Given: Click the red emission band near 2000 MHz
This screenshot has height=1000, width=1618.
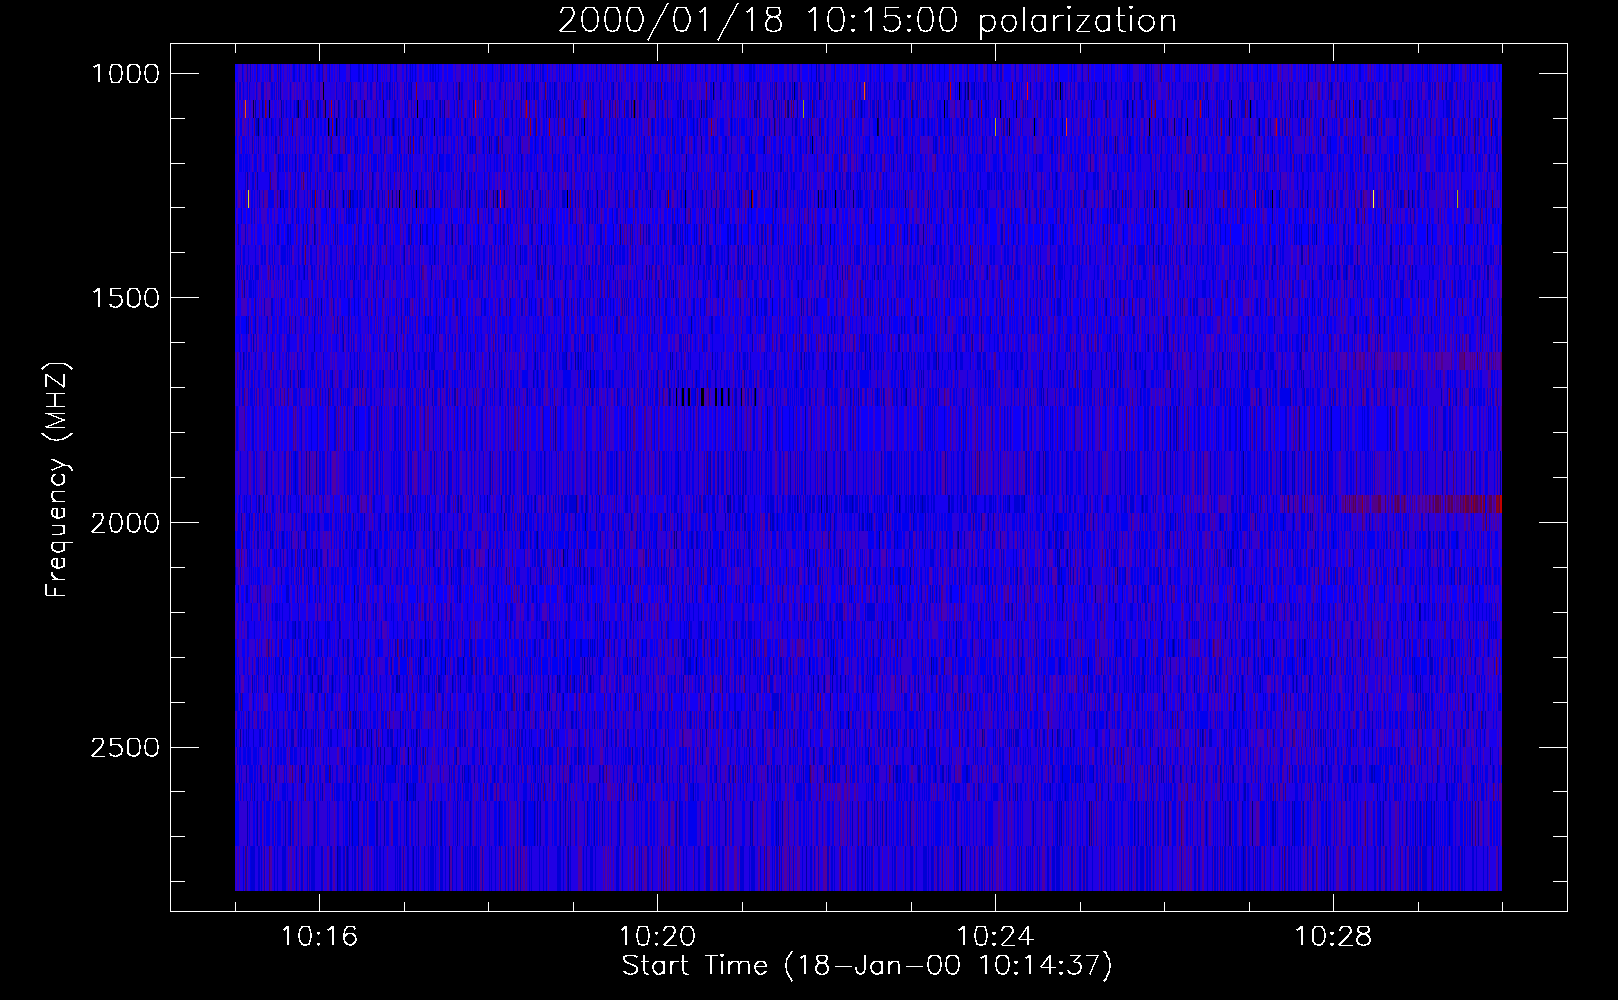Looking at the screenshot, I should click(x=1420, y=504).
